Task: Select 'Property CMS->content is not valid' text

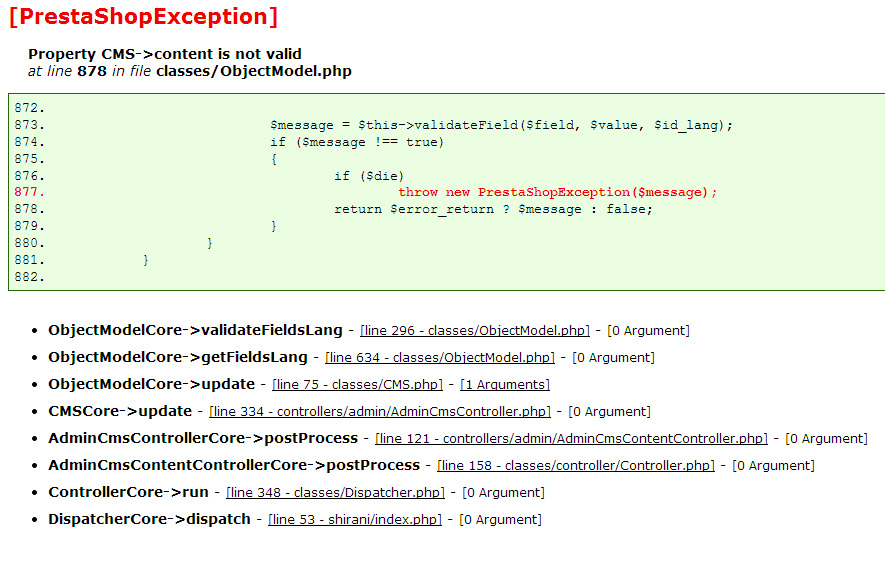Action: click(165, 54)
